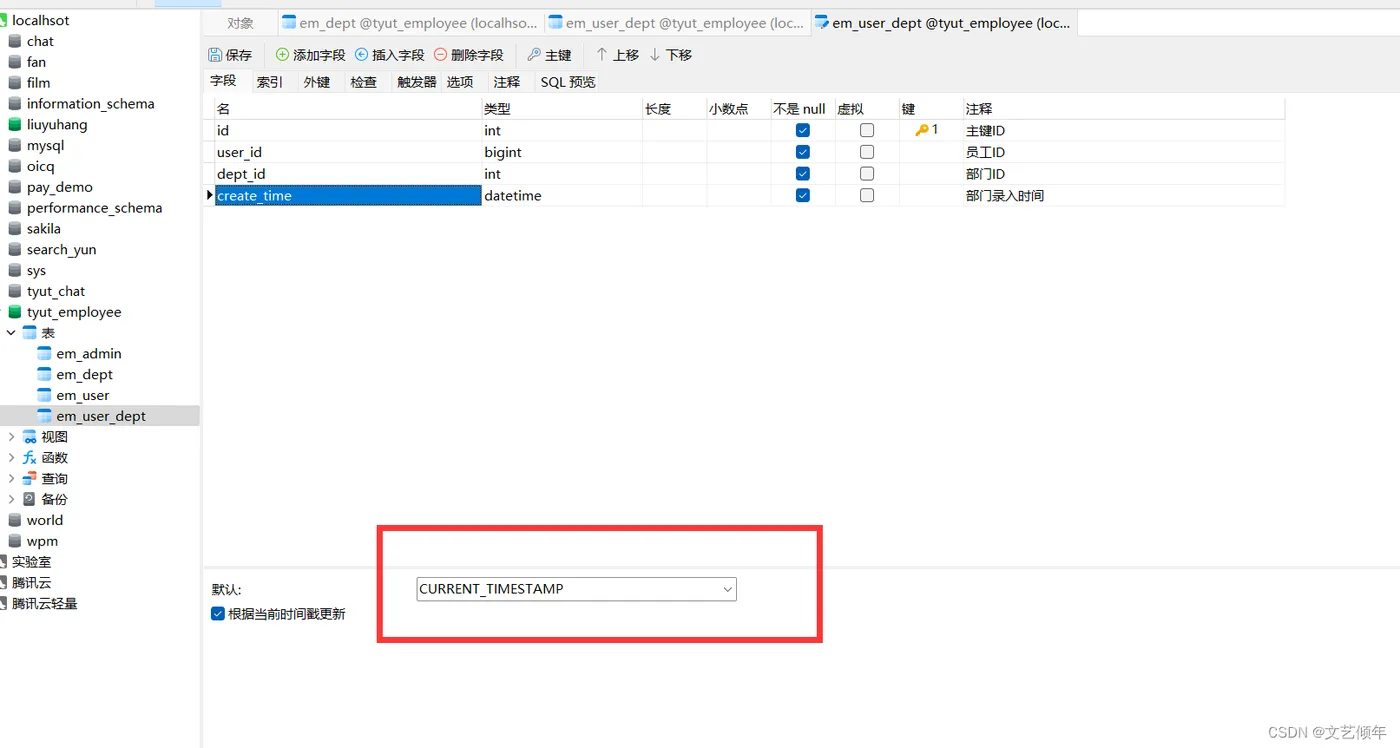The image size is (1400, 748).
Task: Click the localhsot connection icon
Action: pyautogui.click(x=3, y=20)
